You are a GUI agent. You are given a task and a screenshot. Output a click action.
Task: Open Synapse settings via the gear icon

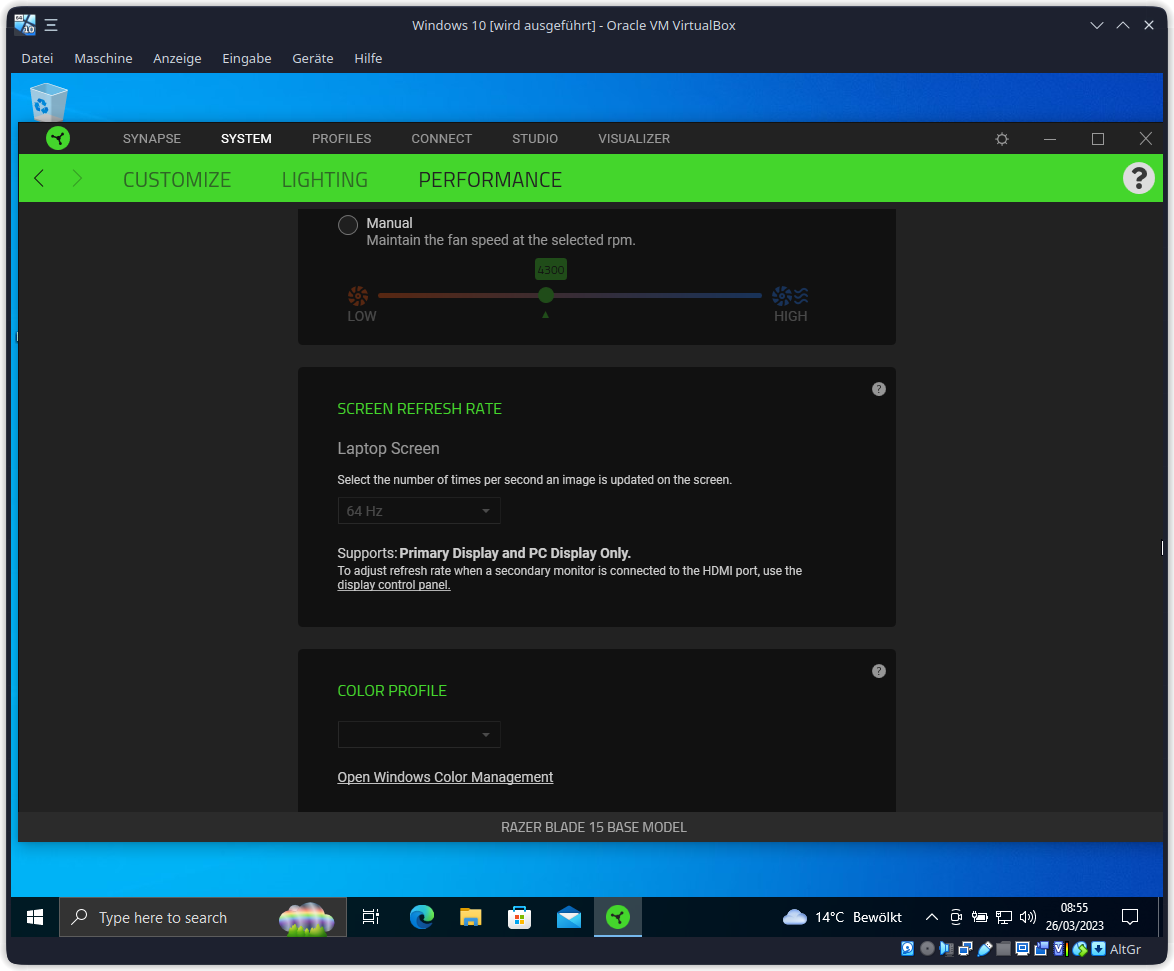point(1001,139)
